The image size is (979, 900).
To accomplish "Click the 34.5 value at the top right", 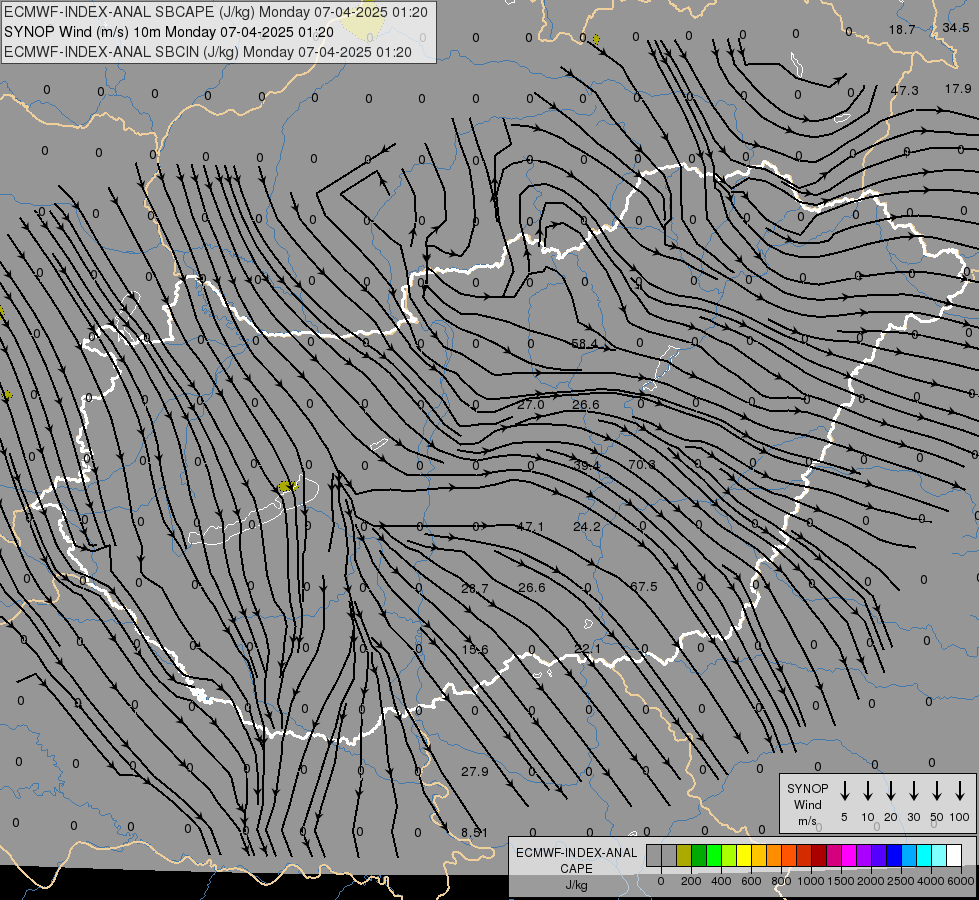I will point(955,27).
